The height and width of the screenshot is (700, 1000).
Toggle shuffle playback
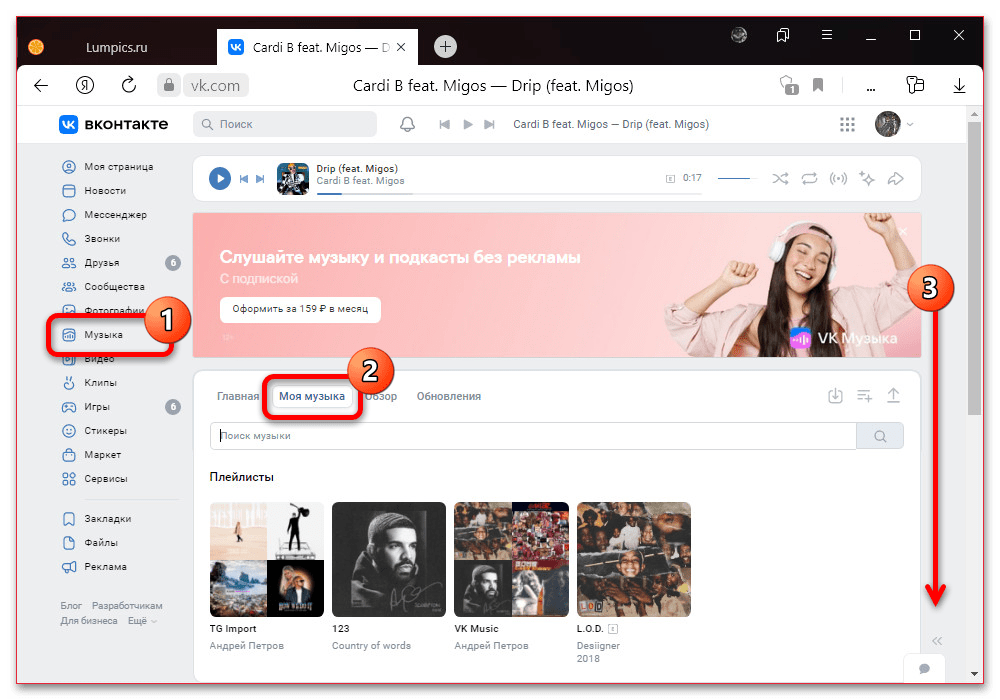(780, 179)
